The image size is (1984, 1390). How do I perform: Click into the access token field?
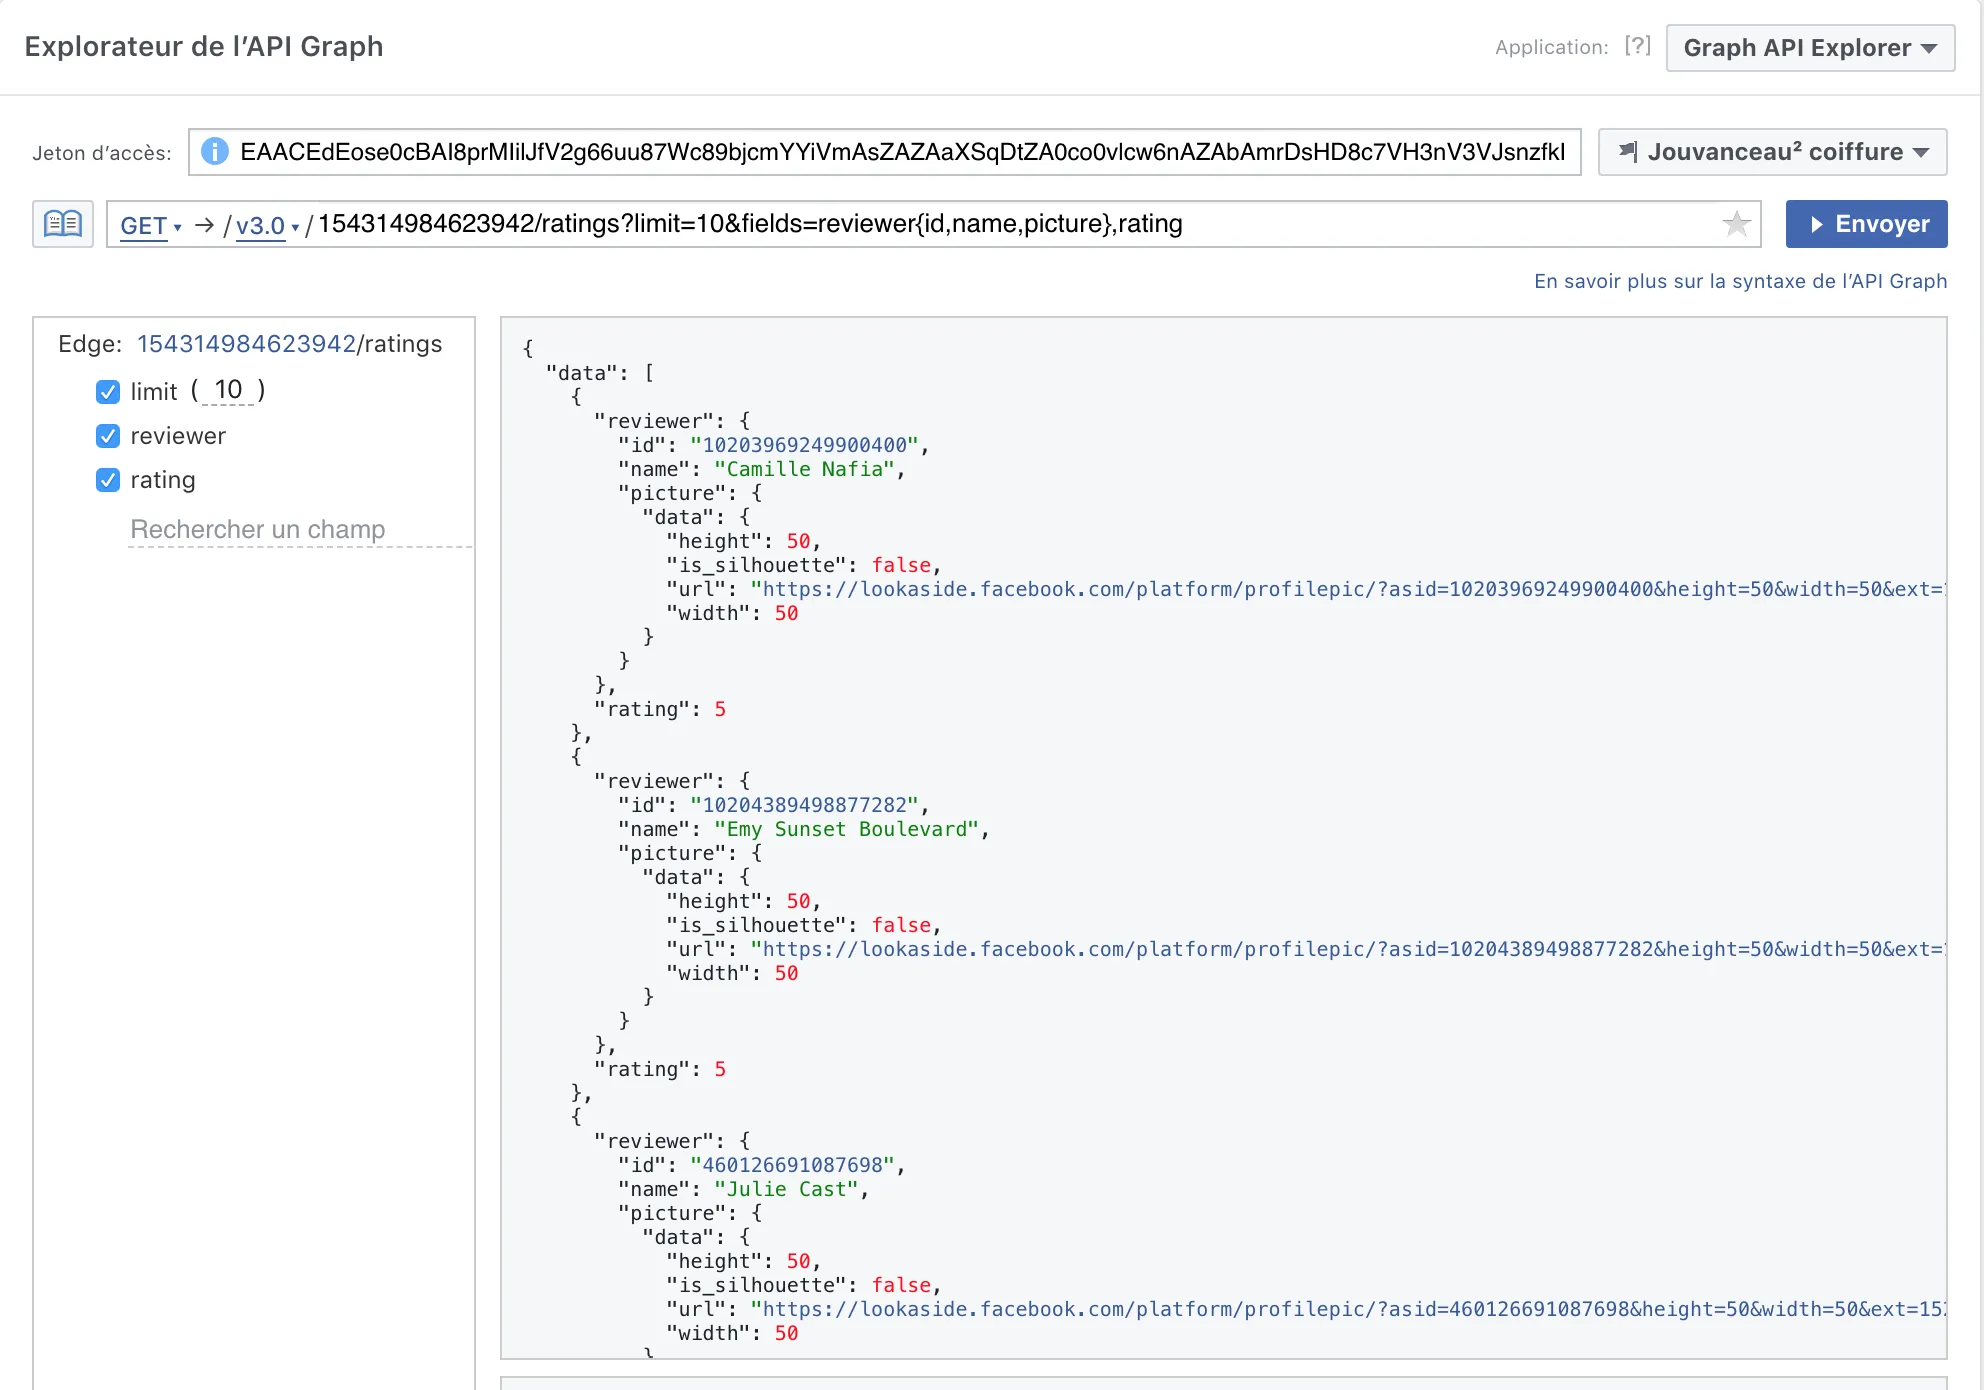[900, 152]
